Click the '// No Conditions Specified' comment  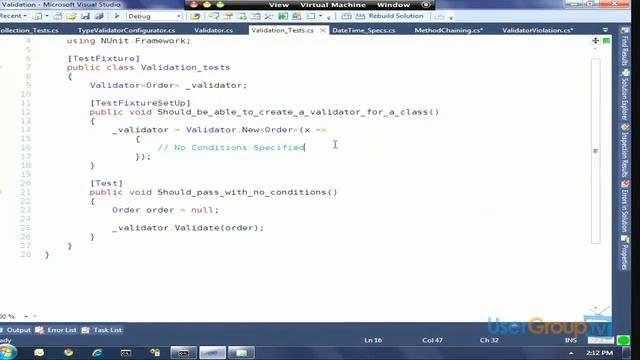(x=231, y=147)
